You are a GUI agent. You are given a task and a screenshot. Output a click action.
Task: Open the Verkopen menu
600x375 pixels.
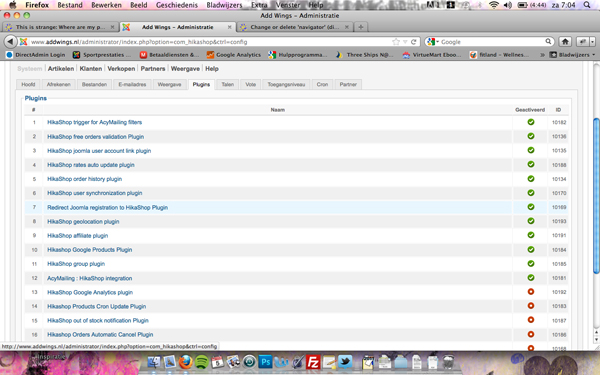coord(121,68)
